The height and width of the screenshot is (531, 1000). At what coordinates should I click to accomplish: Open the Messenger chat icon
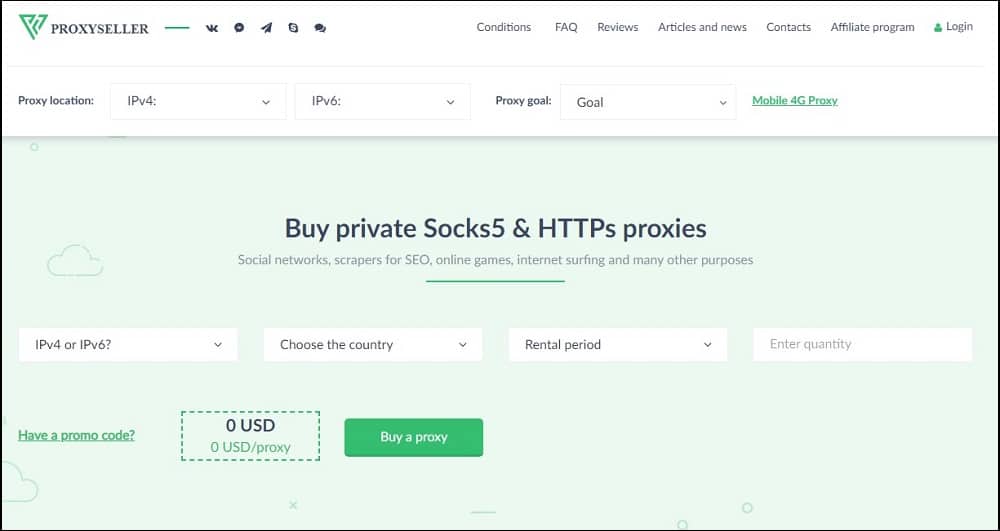(239, 28)
